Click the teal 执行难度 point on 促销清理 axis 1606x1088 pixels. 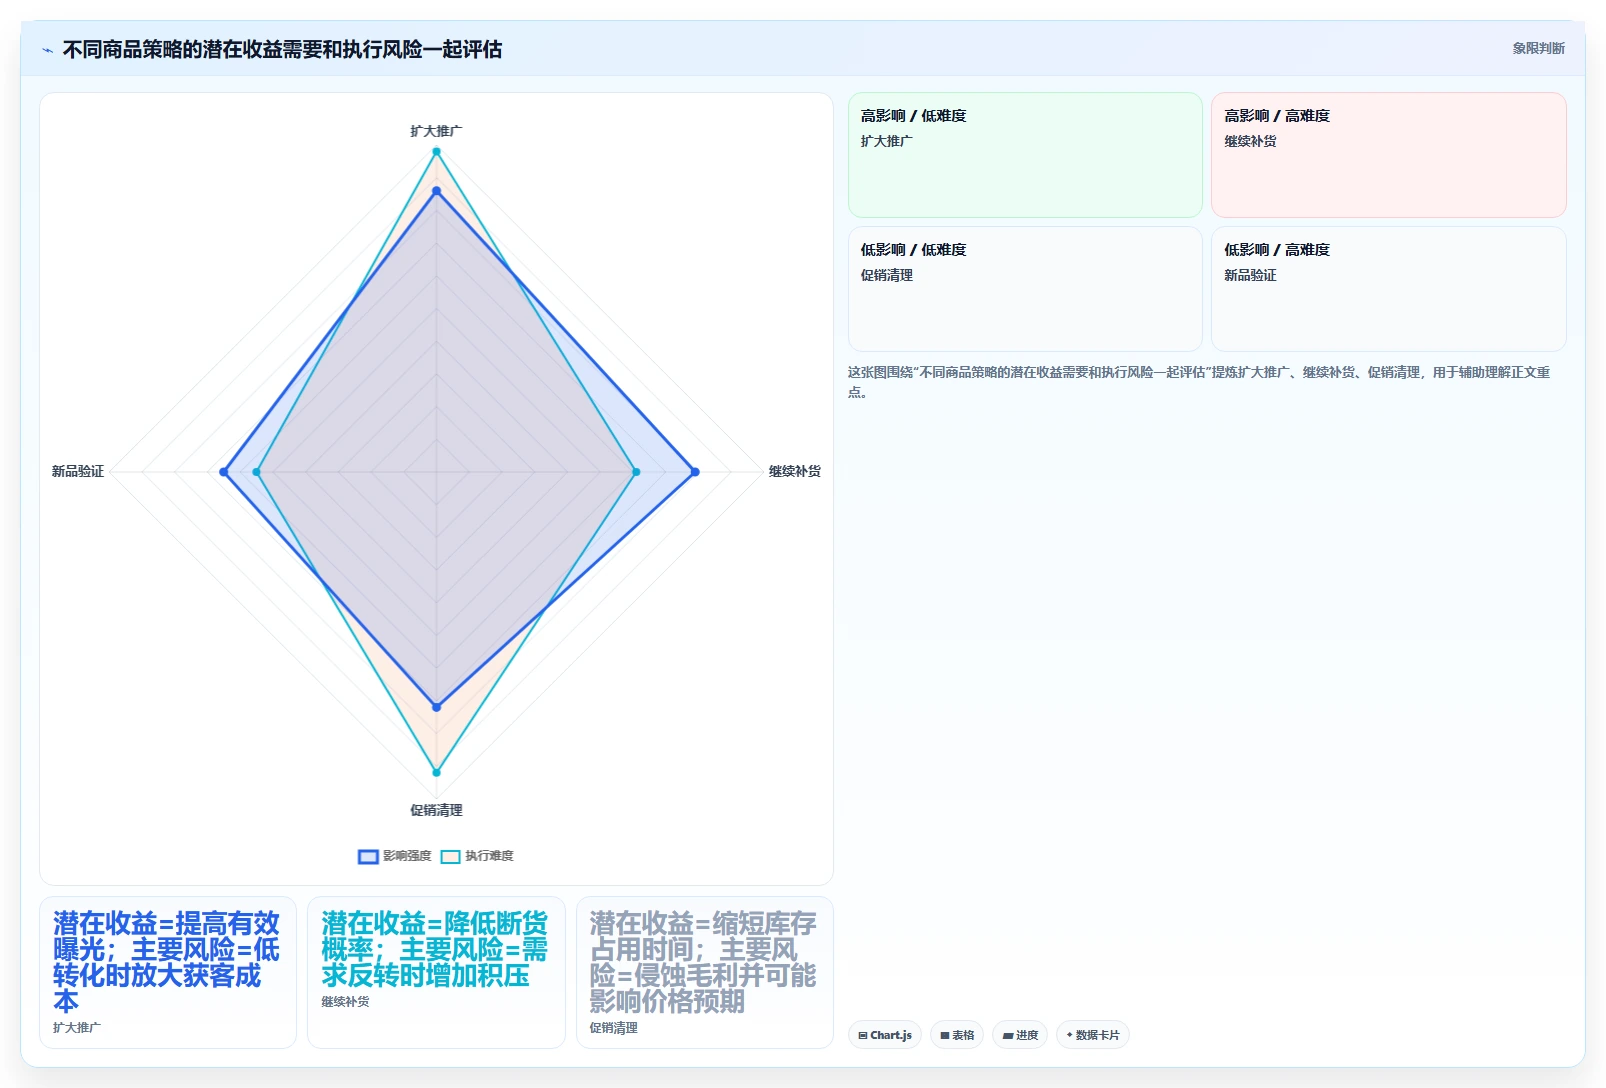click(436, 772)
